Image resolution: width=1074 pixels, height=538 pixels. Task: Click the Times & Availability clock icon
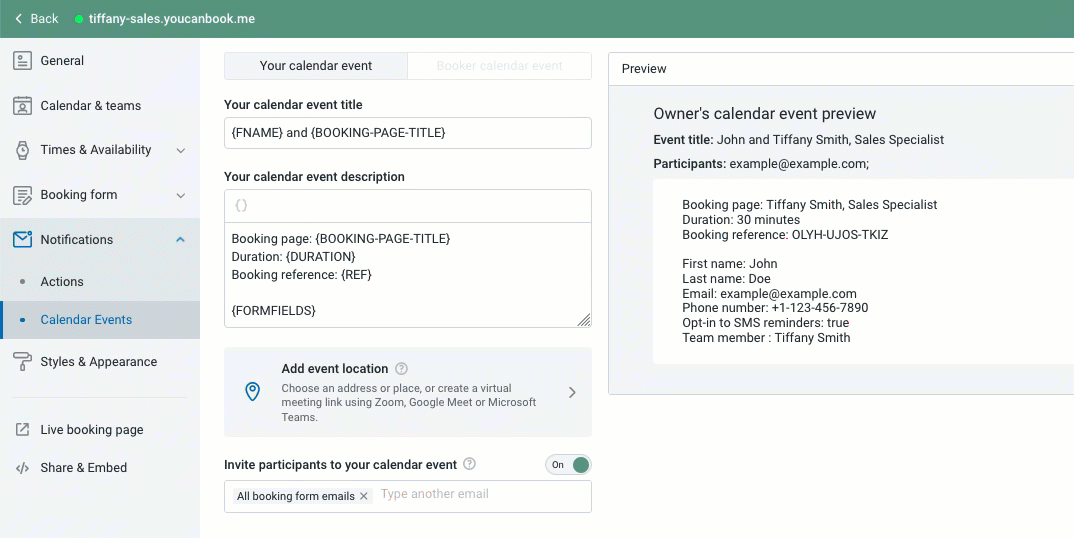22,150
